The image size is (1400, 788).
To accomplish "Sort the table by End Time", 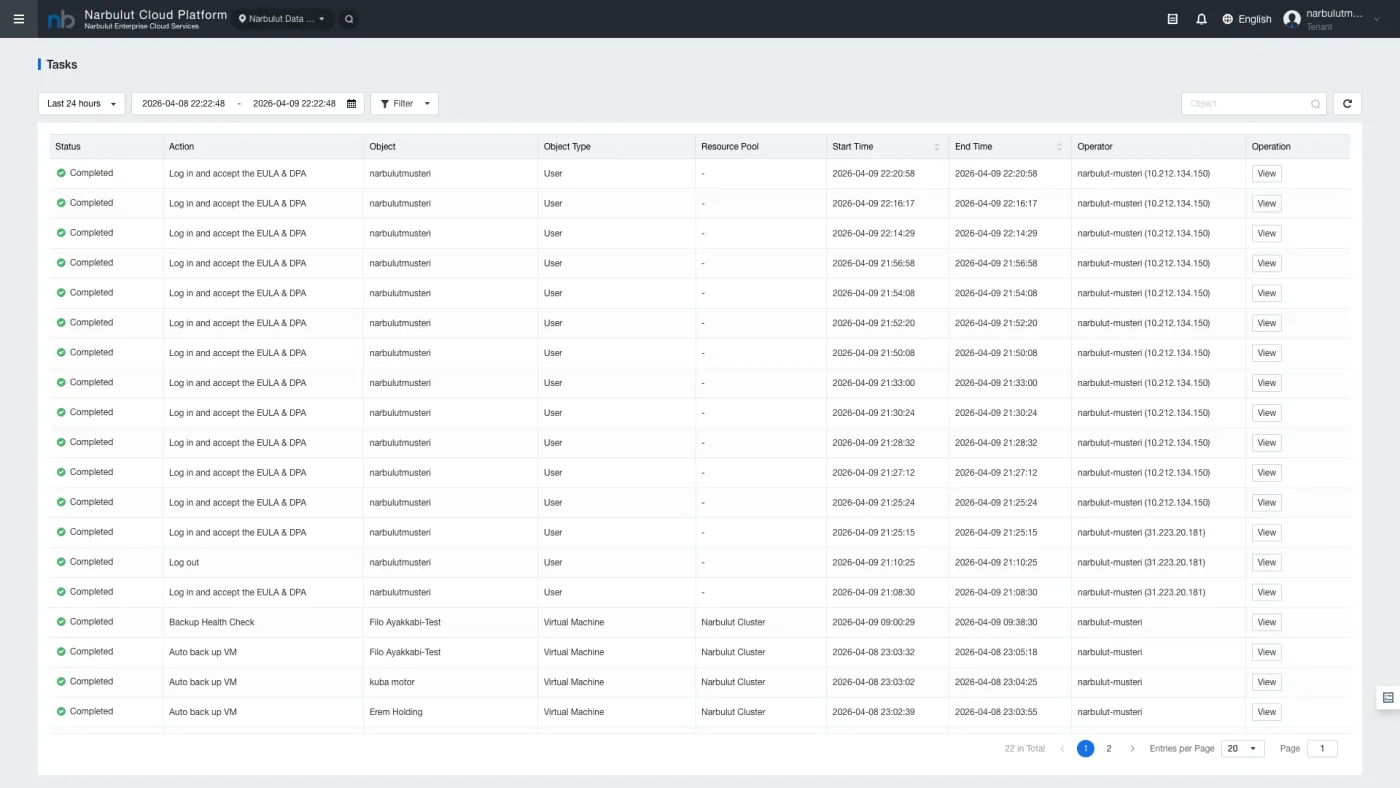I will click(x=1059, y=147).
